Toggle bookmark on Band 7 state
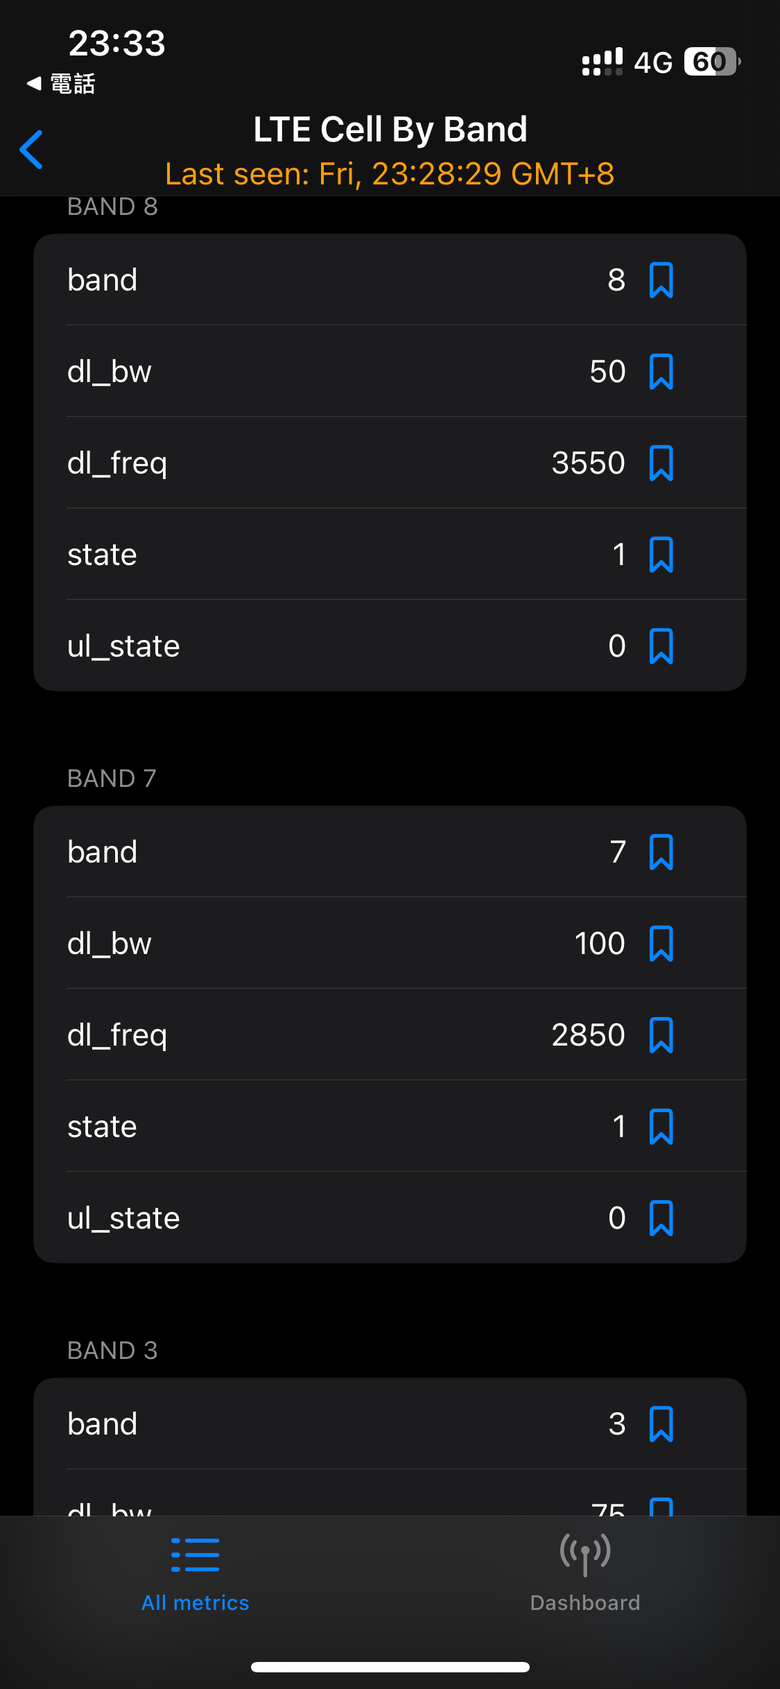Screen dimensions: 780x1689 click(x=661, y=1127)
